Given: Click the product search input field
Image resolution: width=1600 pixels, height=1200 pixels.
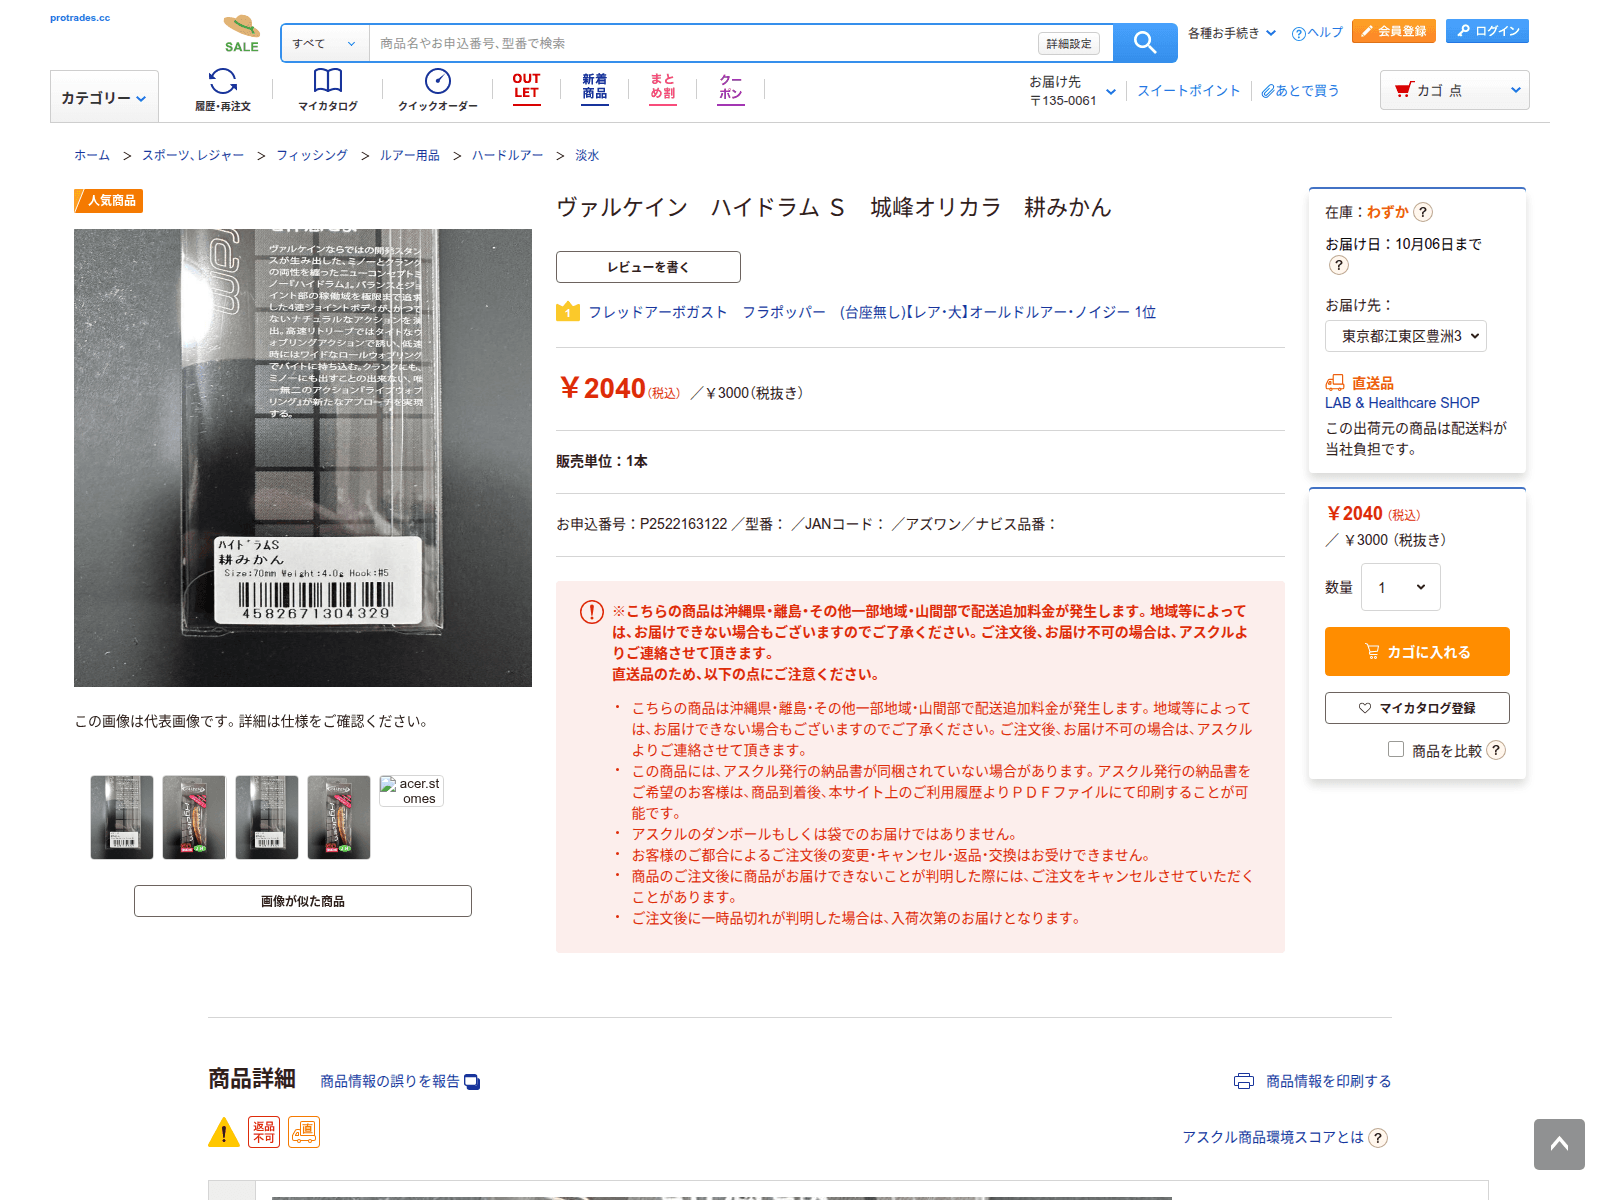Looking at the screenshot, I should pyautogui.click(x=705, y=43).
